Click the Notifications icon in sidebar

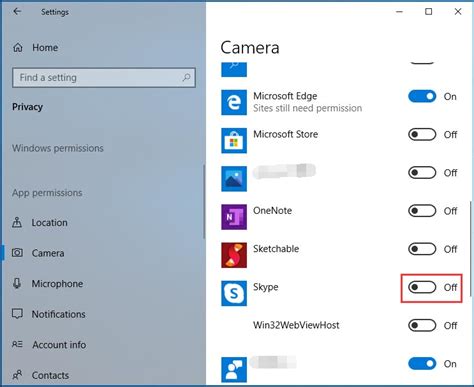17,314
